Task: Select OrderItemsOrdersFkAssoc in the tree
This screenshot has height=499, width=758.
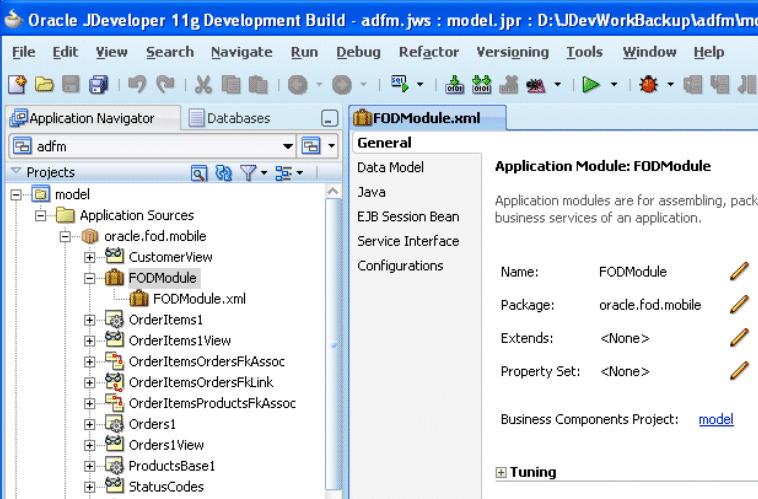Action: (x=207, y=362)
